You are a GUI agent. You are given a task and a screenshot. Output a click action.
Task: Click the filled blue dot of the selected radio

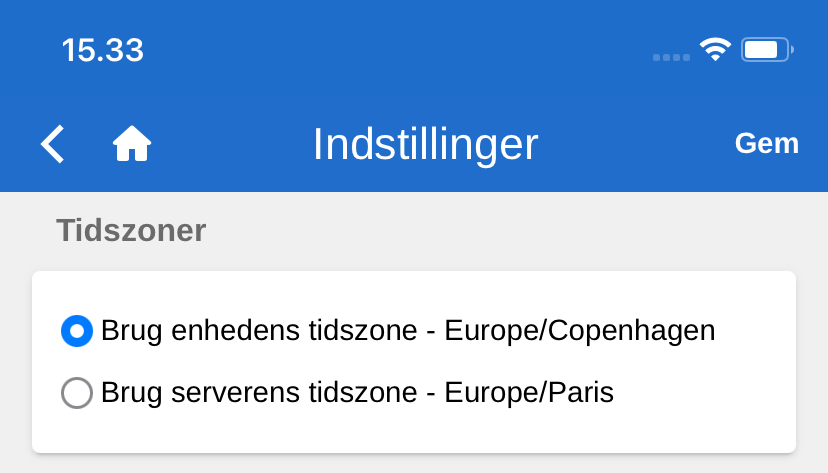point(77,331)
